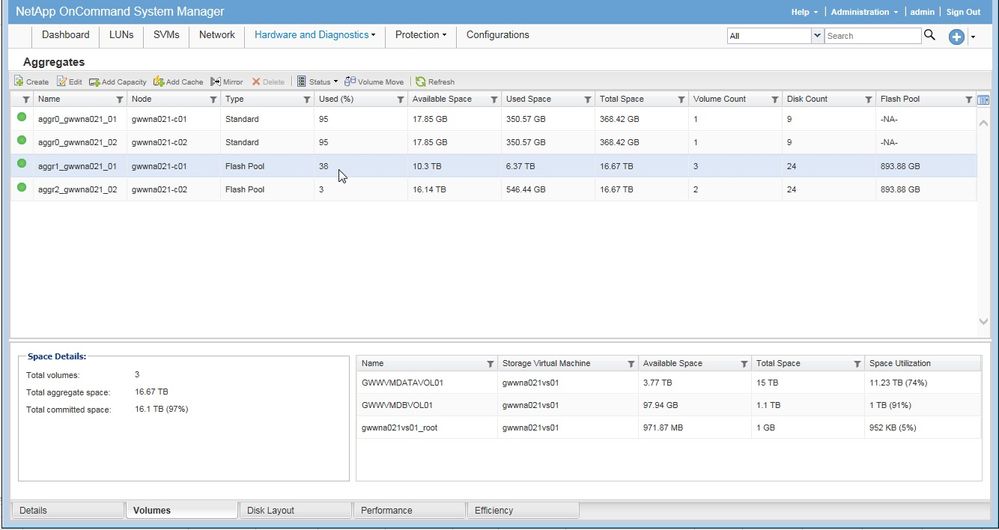Image resolution: width=999 pixels, height=530 pixels.
Task: Switch to the Details bottom tab
Action: click(x=68, y=510)
